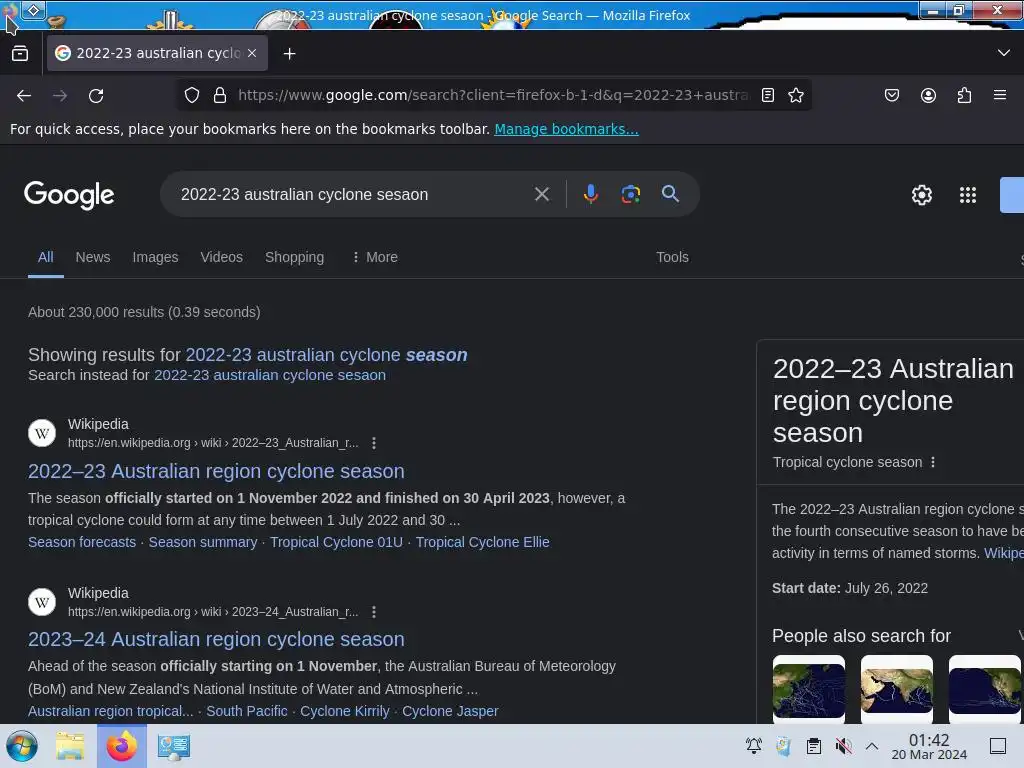Open second People also search for thumbnail
Screen dimensions: 1024x768
point(897,689)
